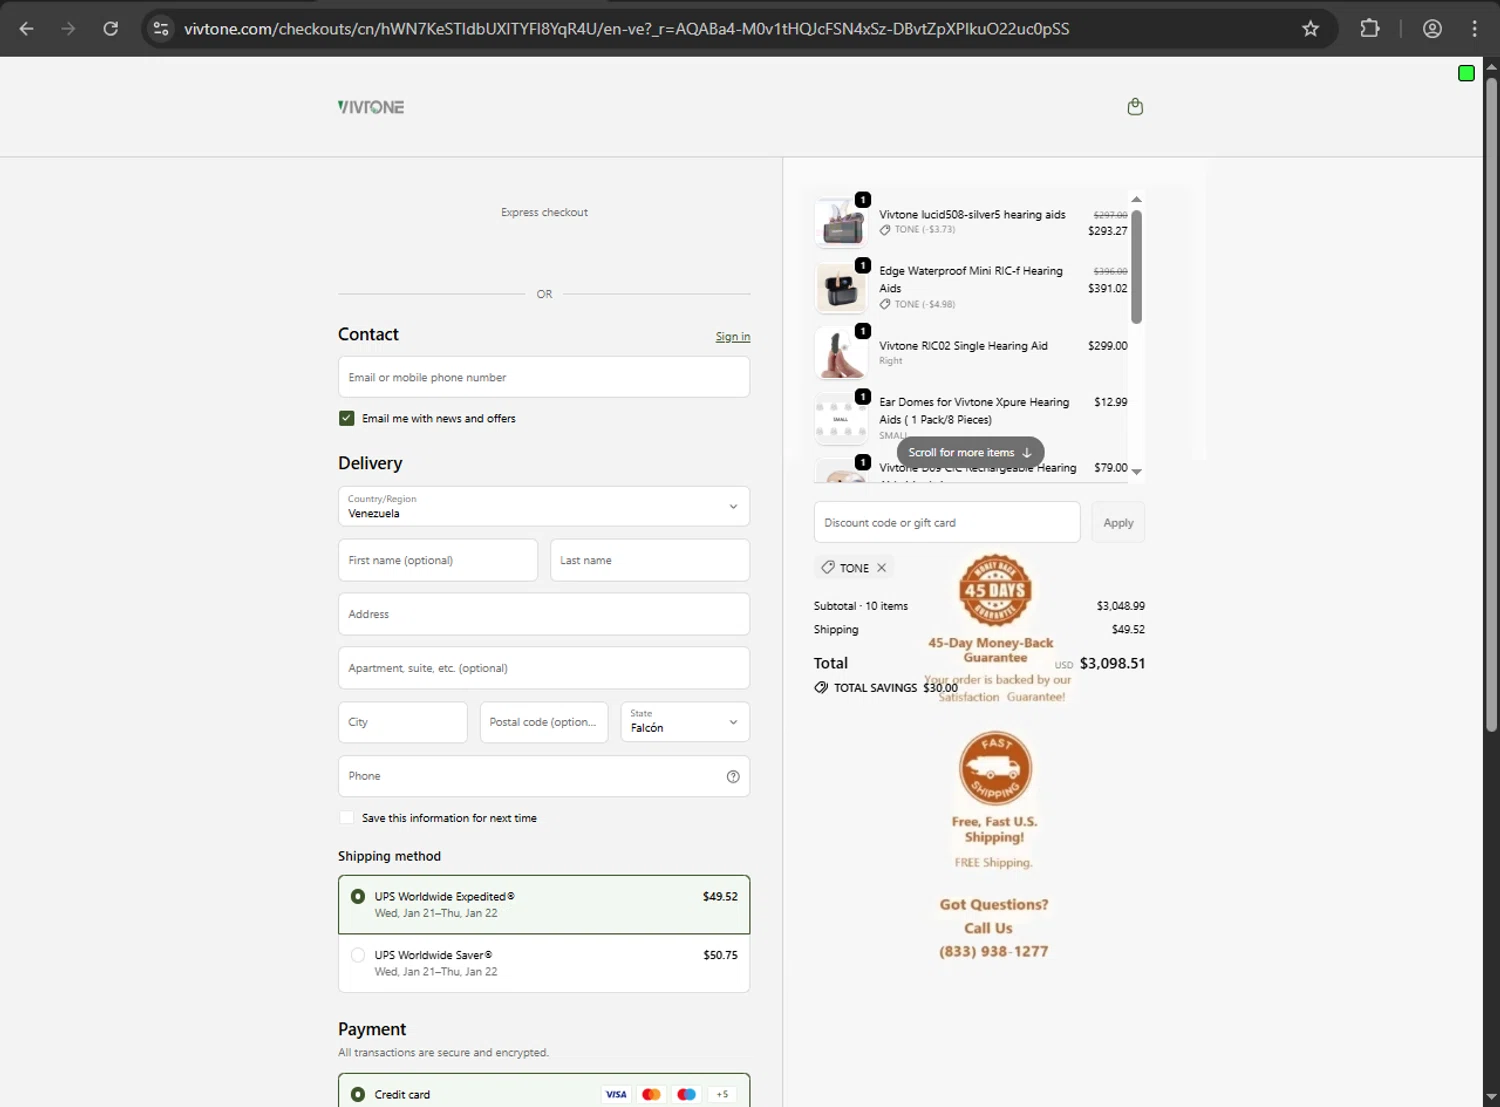
Task: Focus the Address field
Action: pos(544,615)
